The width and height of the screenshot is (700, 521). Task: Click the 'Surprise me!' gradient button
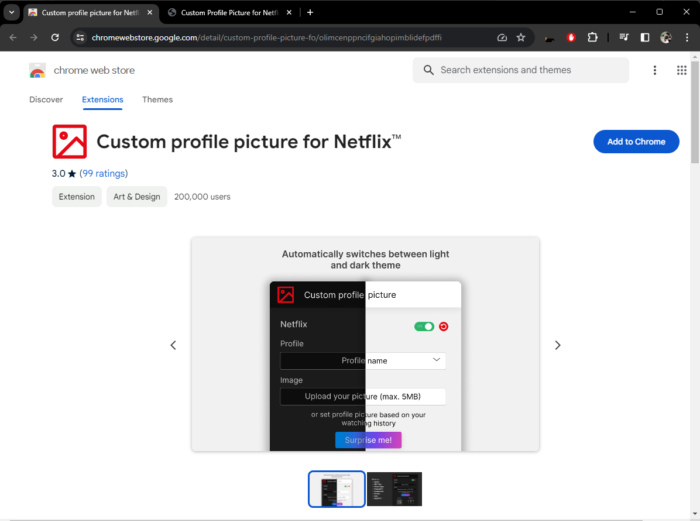click(x=368, y=440)
